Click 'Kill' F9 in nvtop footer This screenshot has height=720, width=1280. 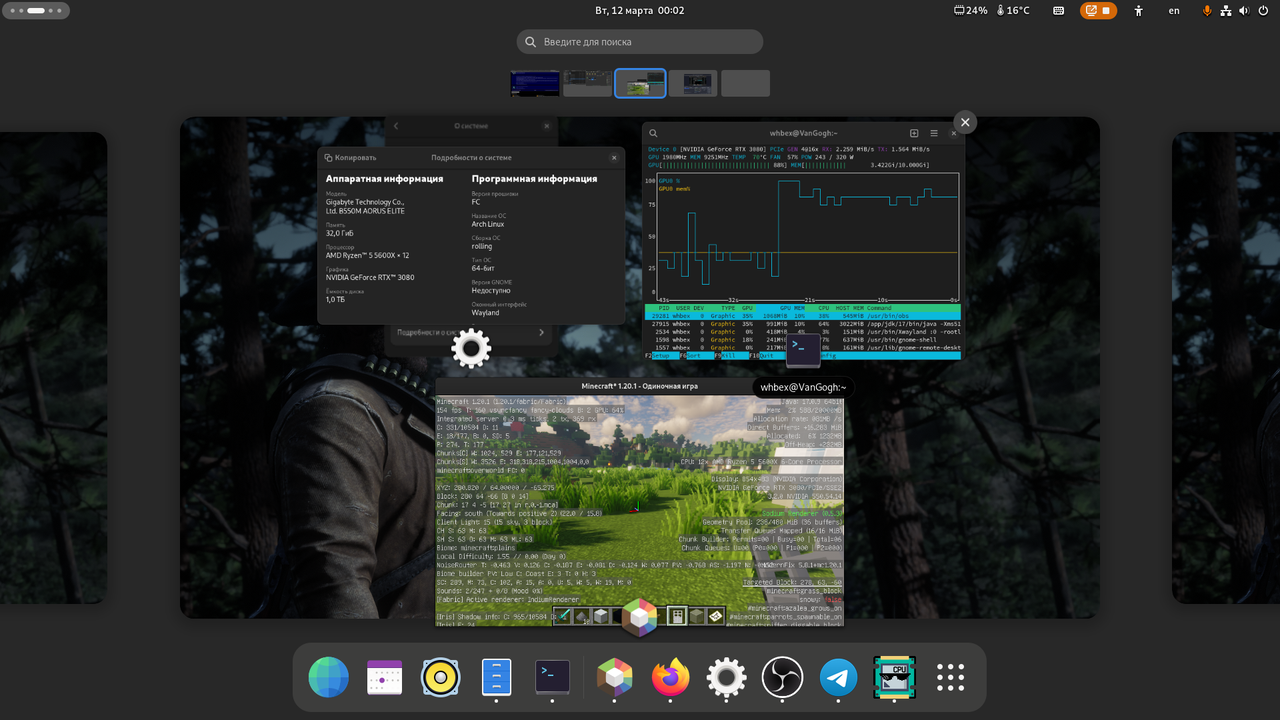[x=726, y=355]
